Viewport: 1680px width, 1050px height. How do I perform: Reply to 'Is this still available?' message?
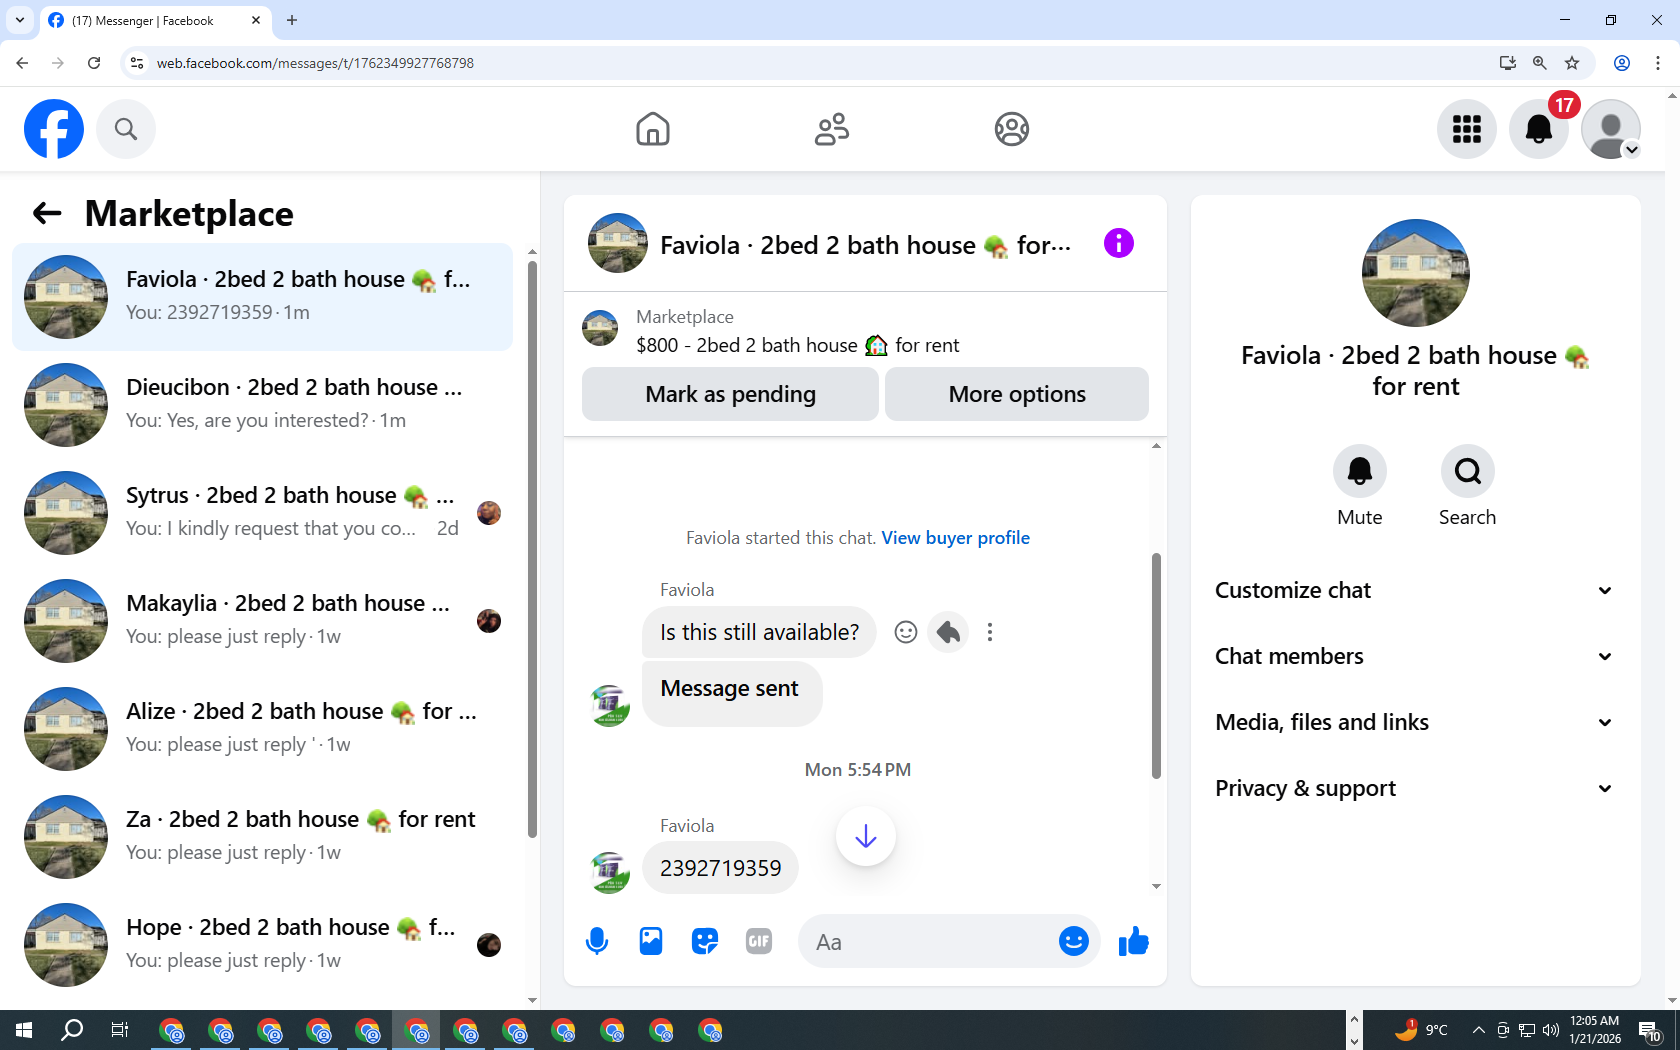point(948,632)
